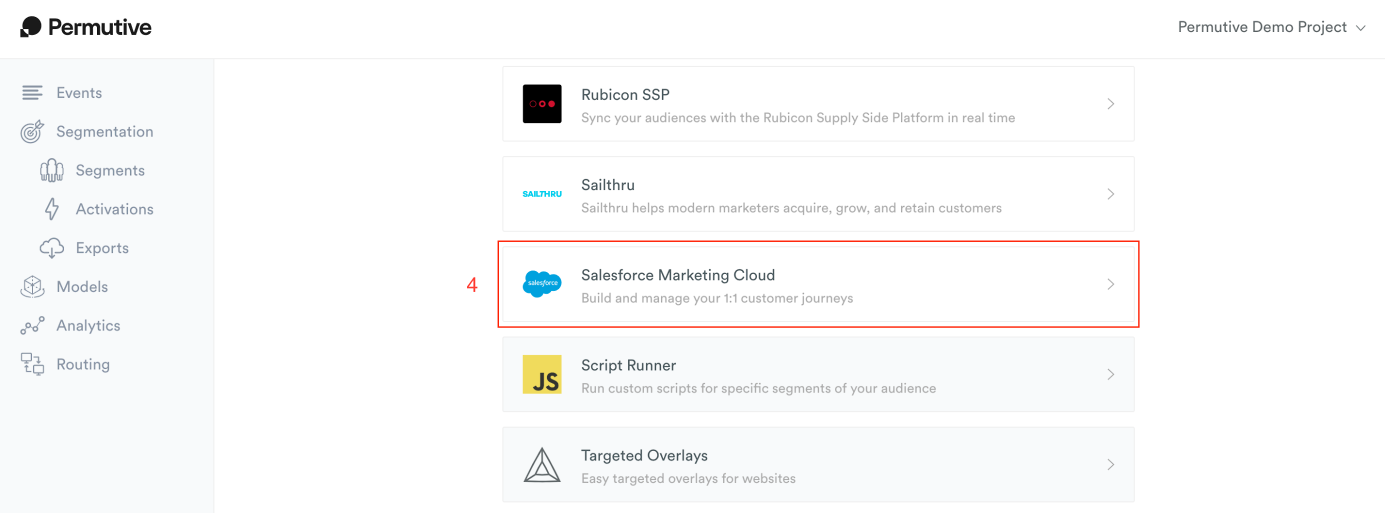Viewport: 1385px width, 513px height.
Task: Expand the Sailthru row chevron arrow
Action: click(x=1111, y=194)
